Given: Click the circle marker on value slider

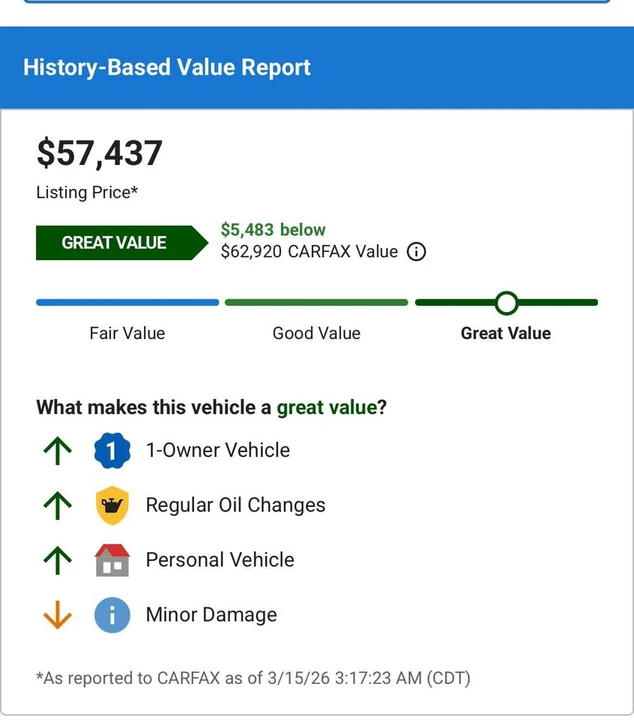Looking at the screenshot, I should click(x=506, y=303).
